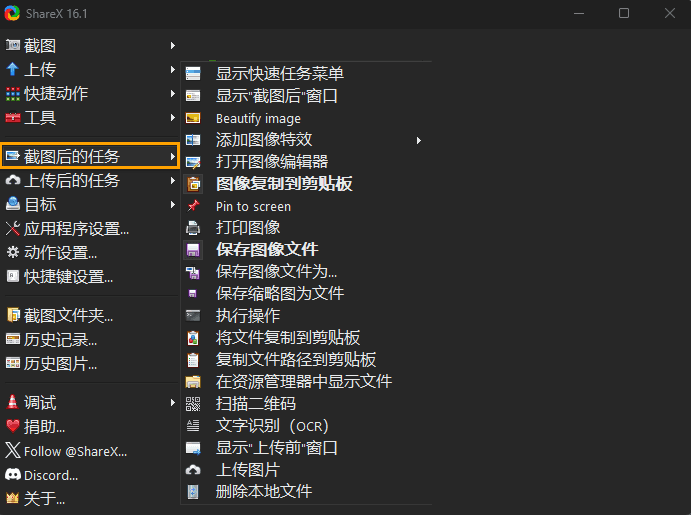Click the ShareX logo in title bar
The height and width of the screenshot is (515, 691).
pyautogui.click(x=12, y=13)
